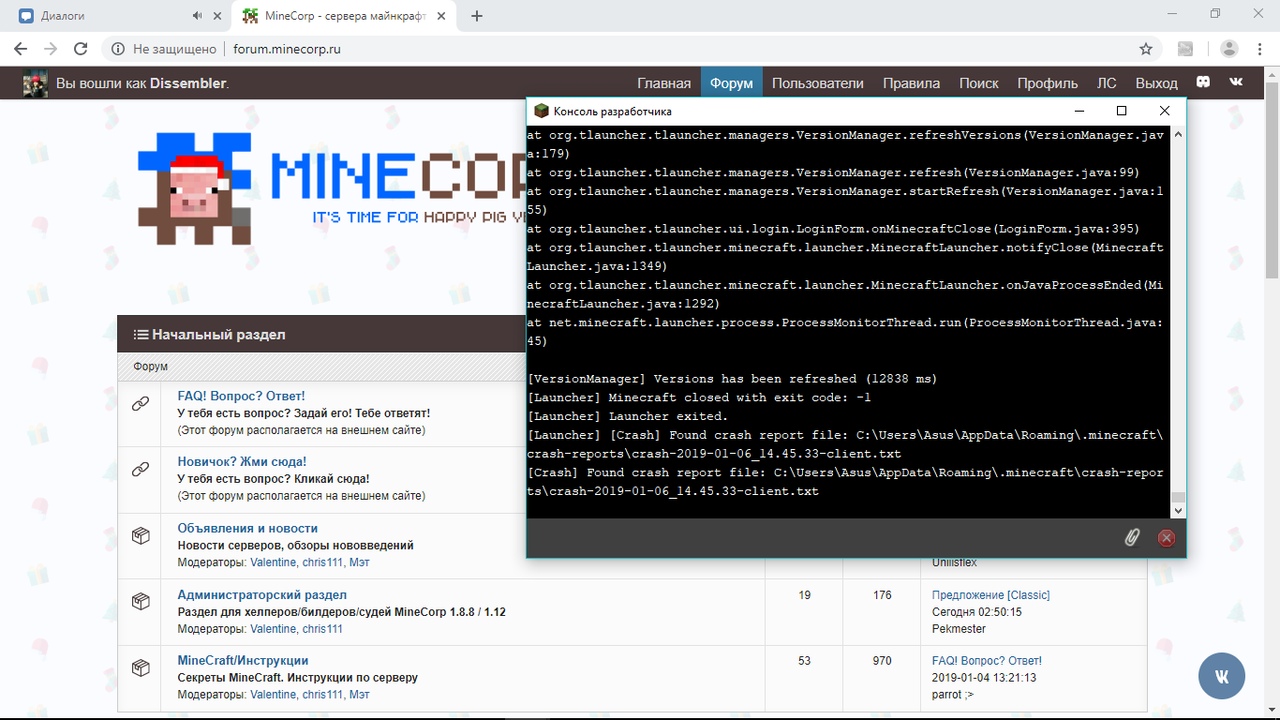Click cube icon beside MineCraft/Инструкции
The image size is (1280, 720).
pyautogui.click(x=140, y=667)
